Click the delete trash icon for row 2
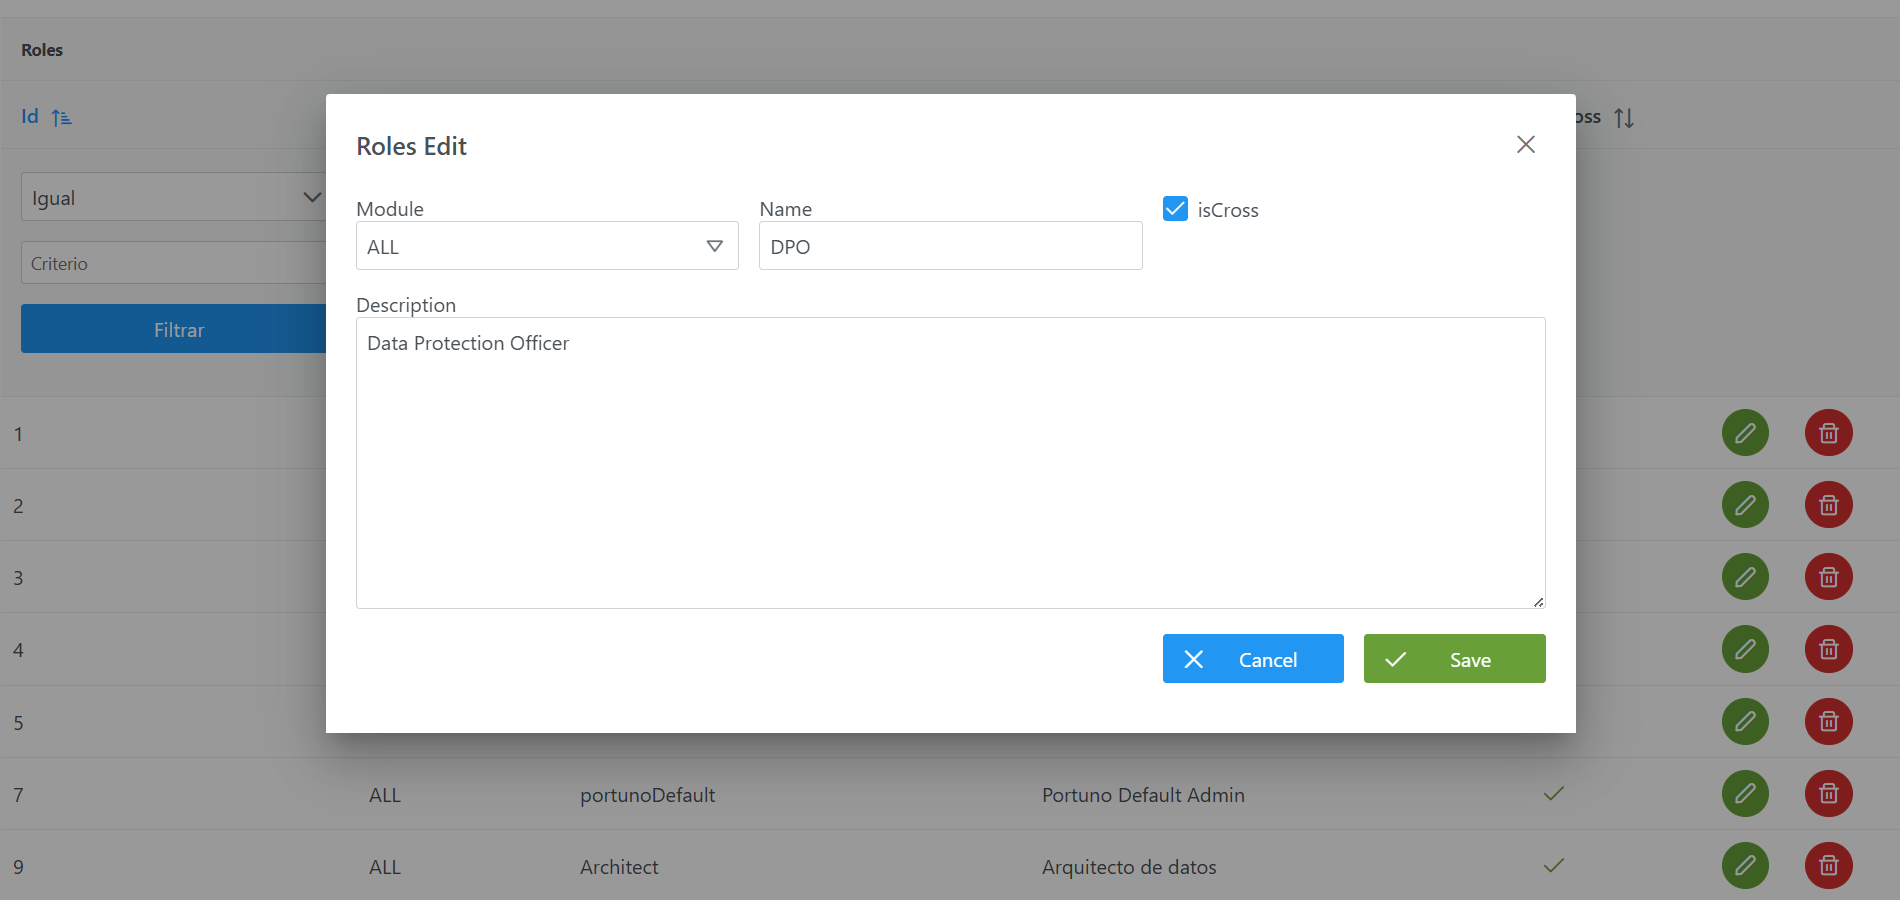 pos(1828,505)
